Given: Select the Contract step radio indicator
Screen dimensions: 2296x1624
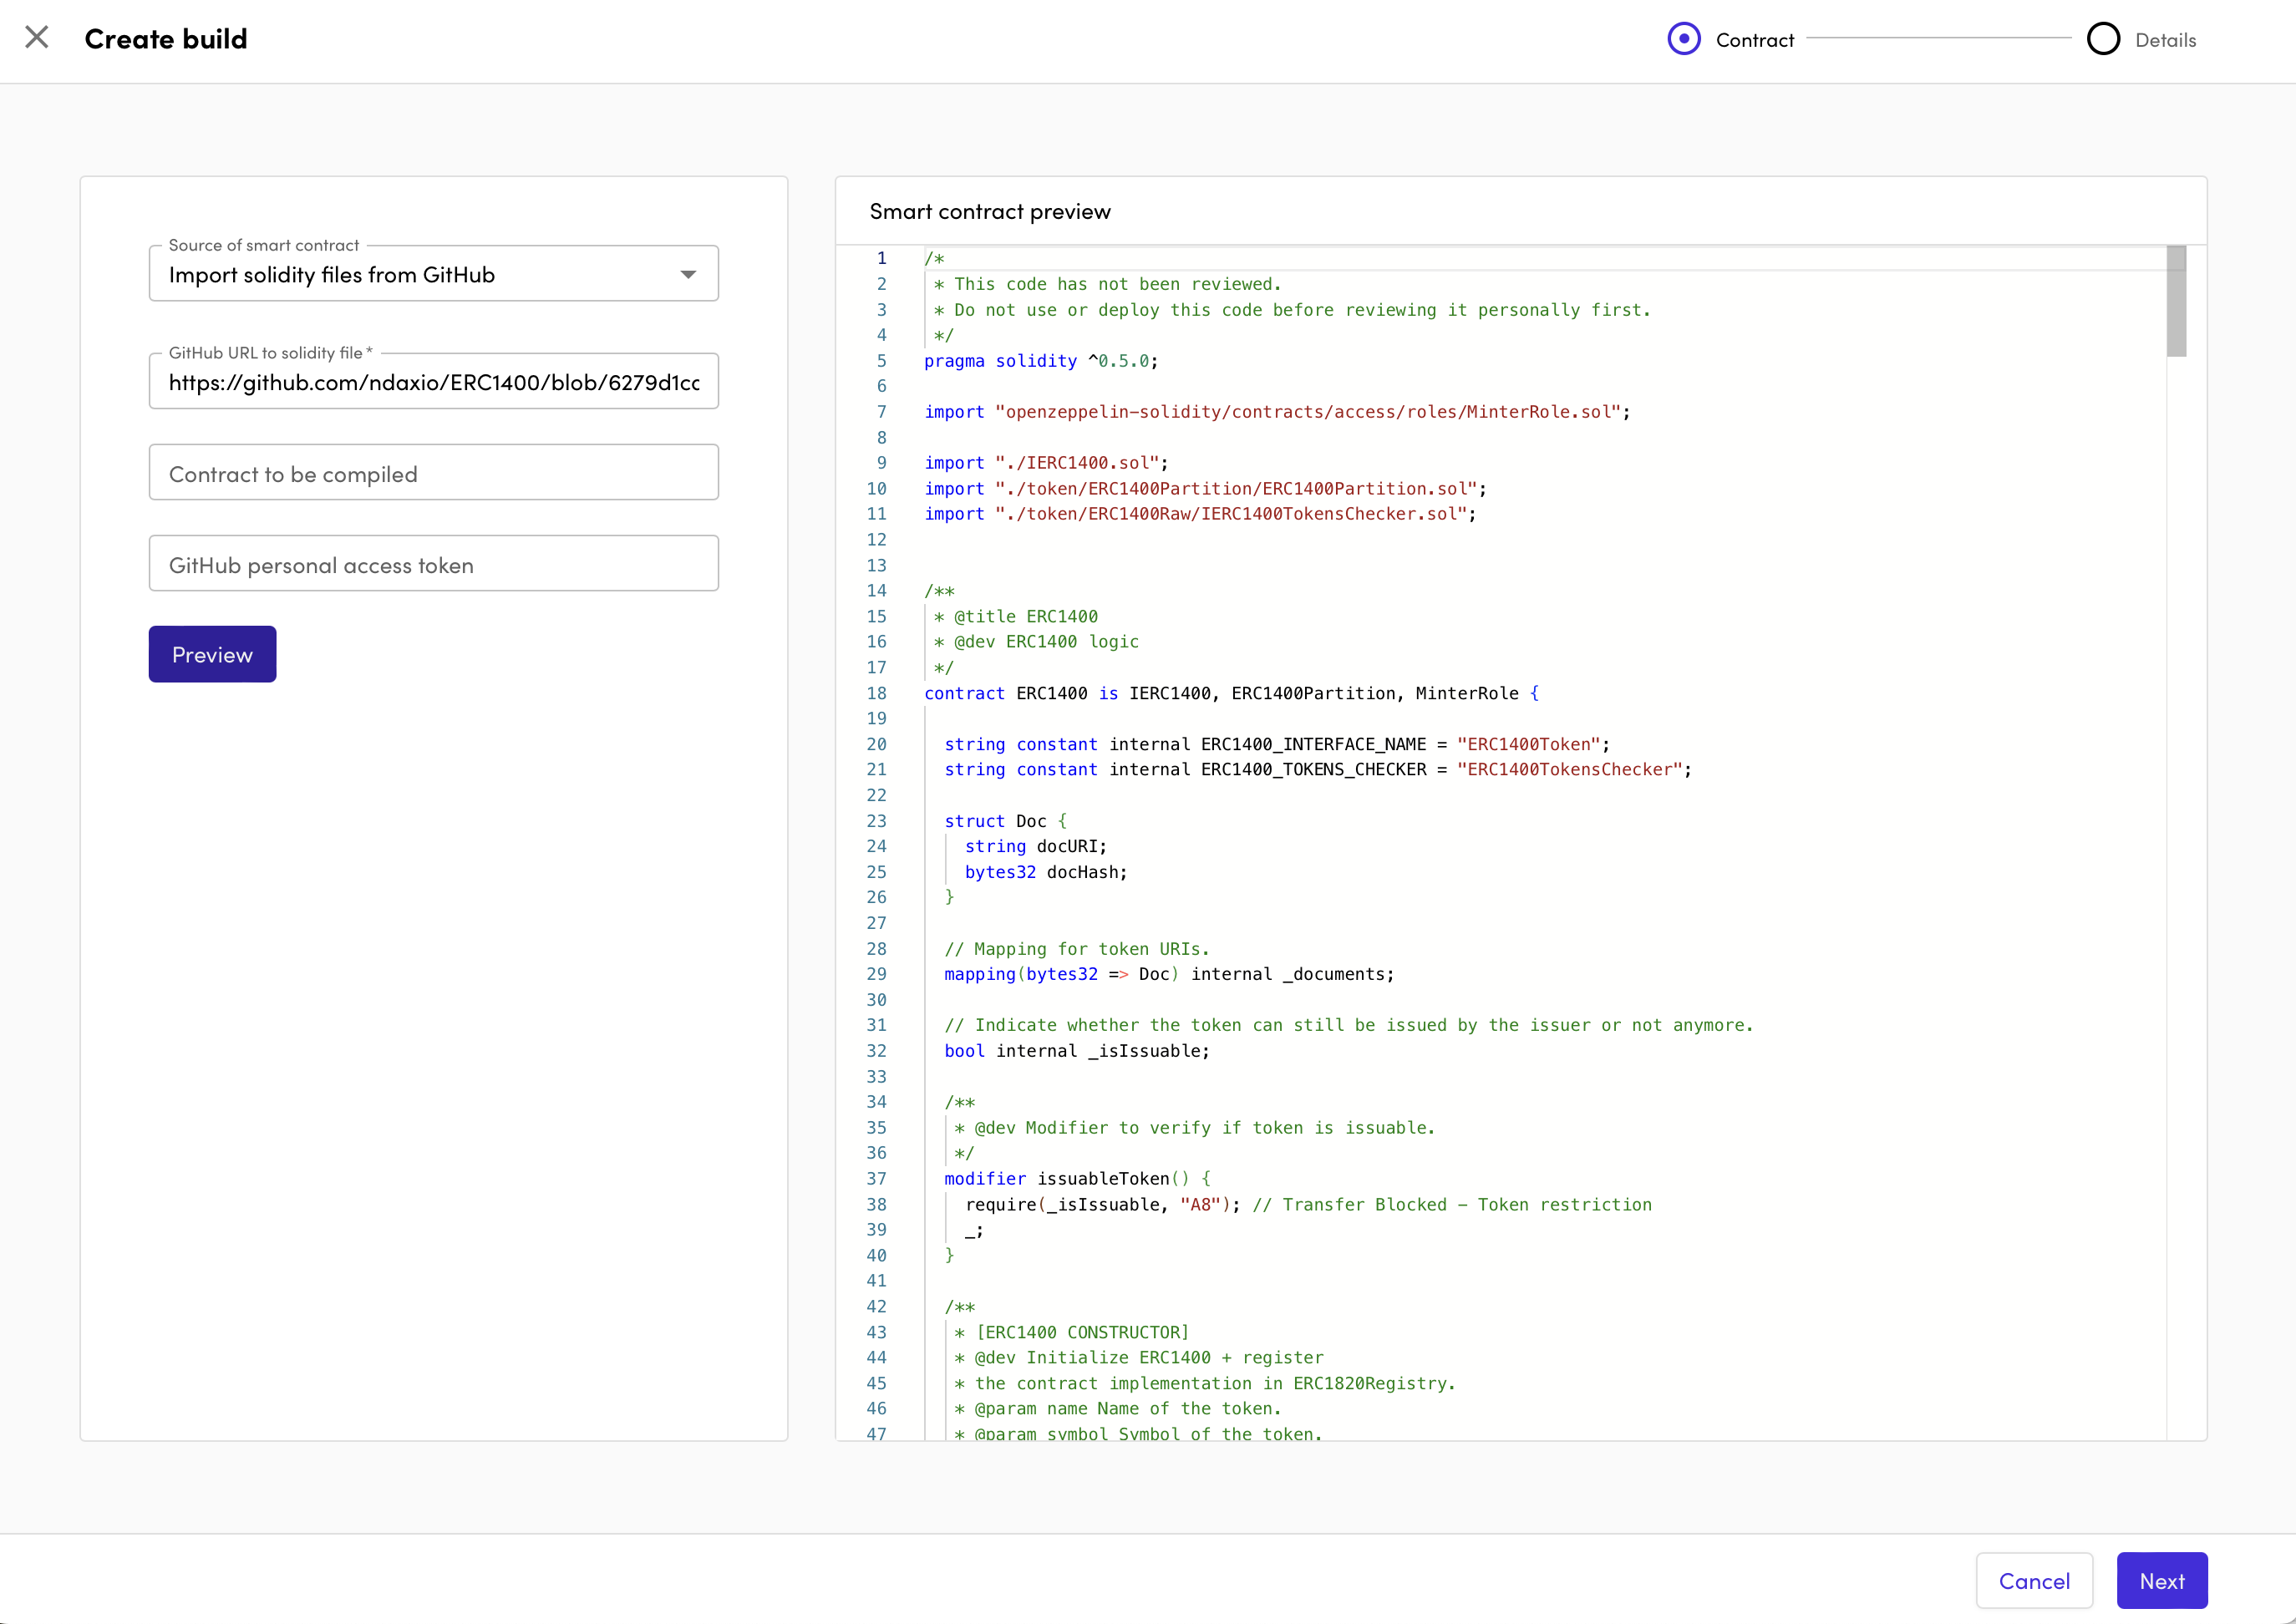Looking at the screenshot, I should (1684, 39).
